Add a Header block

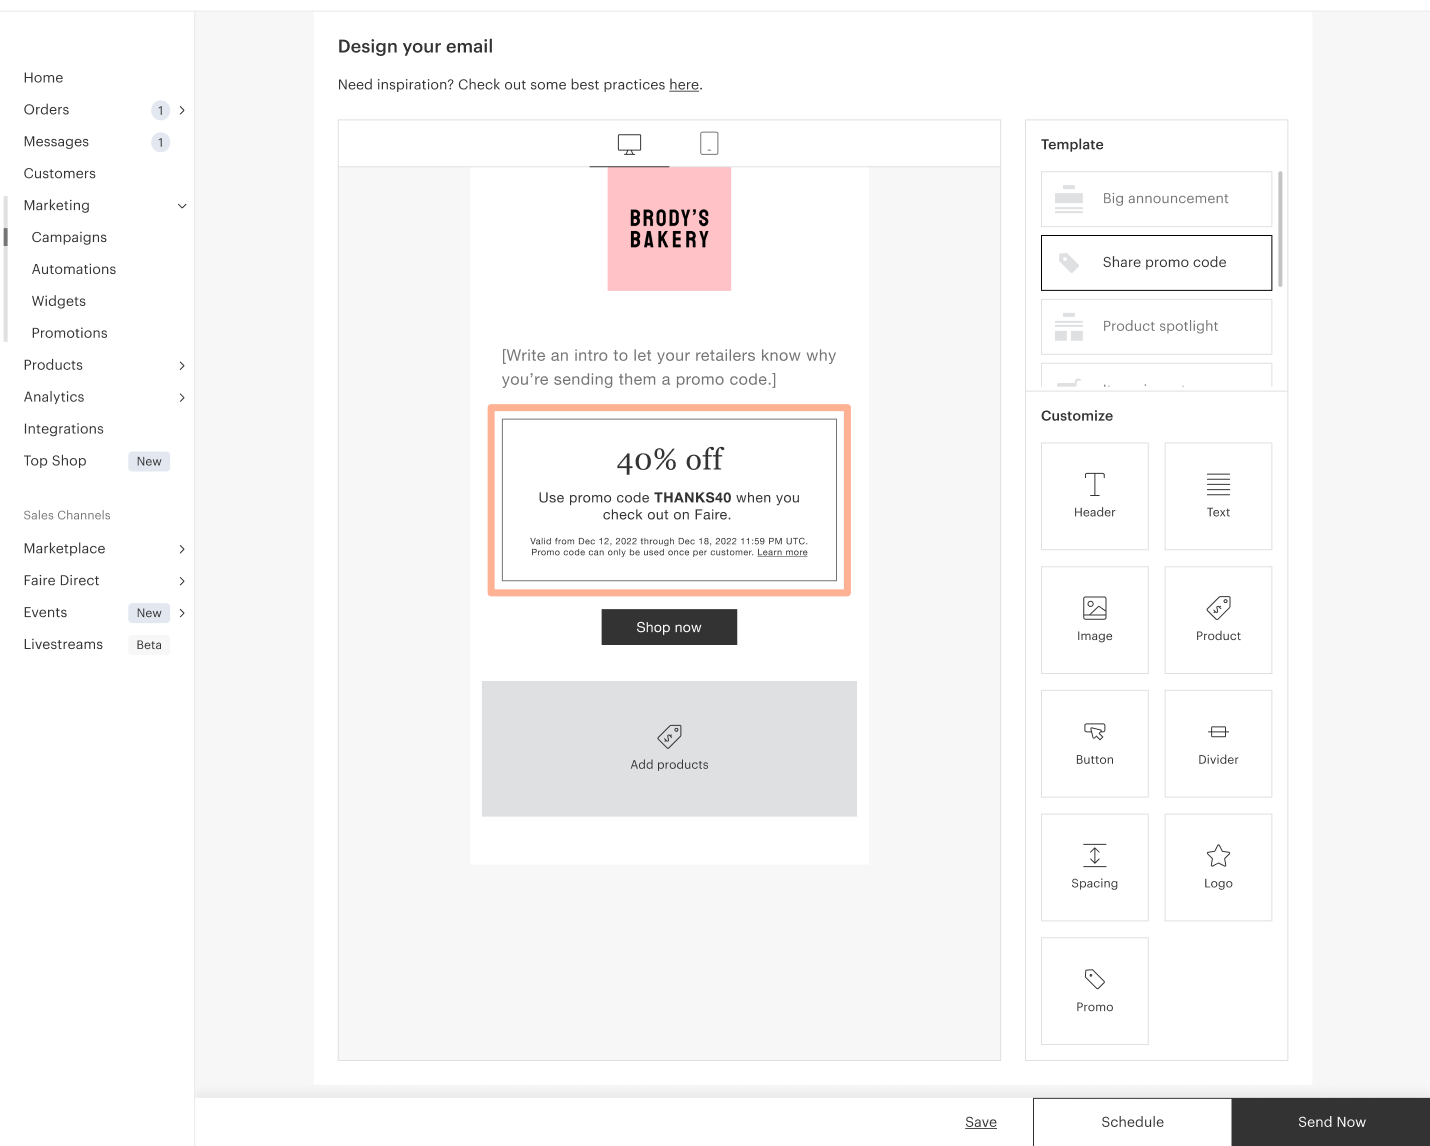point(1095,496)
